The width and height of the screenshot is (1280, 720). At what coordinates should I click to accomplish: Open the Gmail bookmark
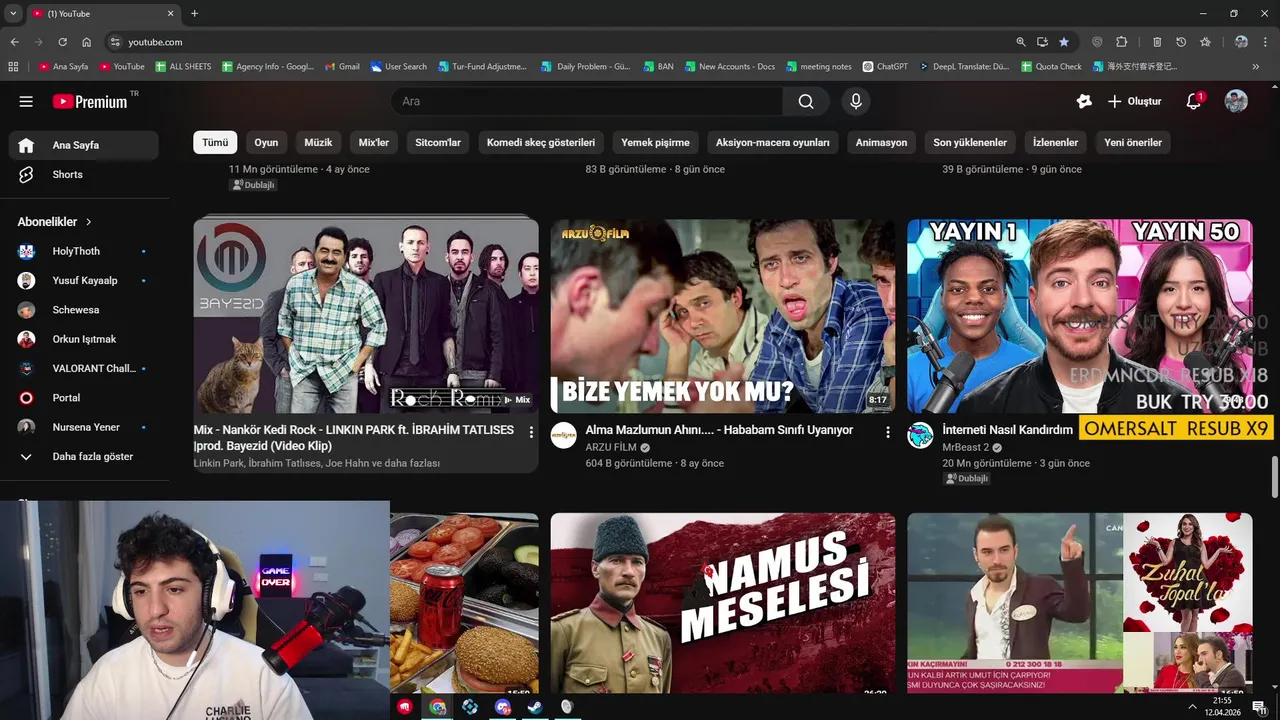342,67
